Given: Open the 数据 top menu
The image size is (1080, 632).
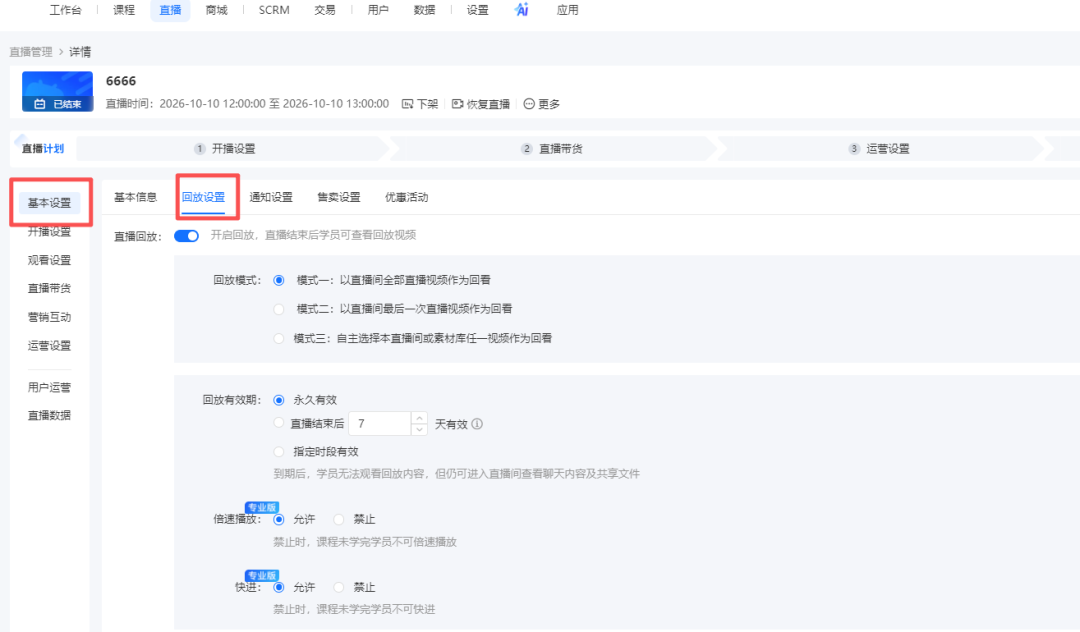Looking at the screenshot, I should tap(424, 10).
